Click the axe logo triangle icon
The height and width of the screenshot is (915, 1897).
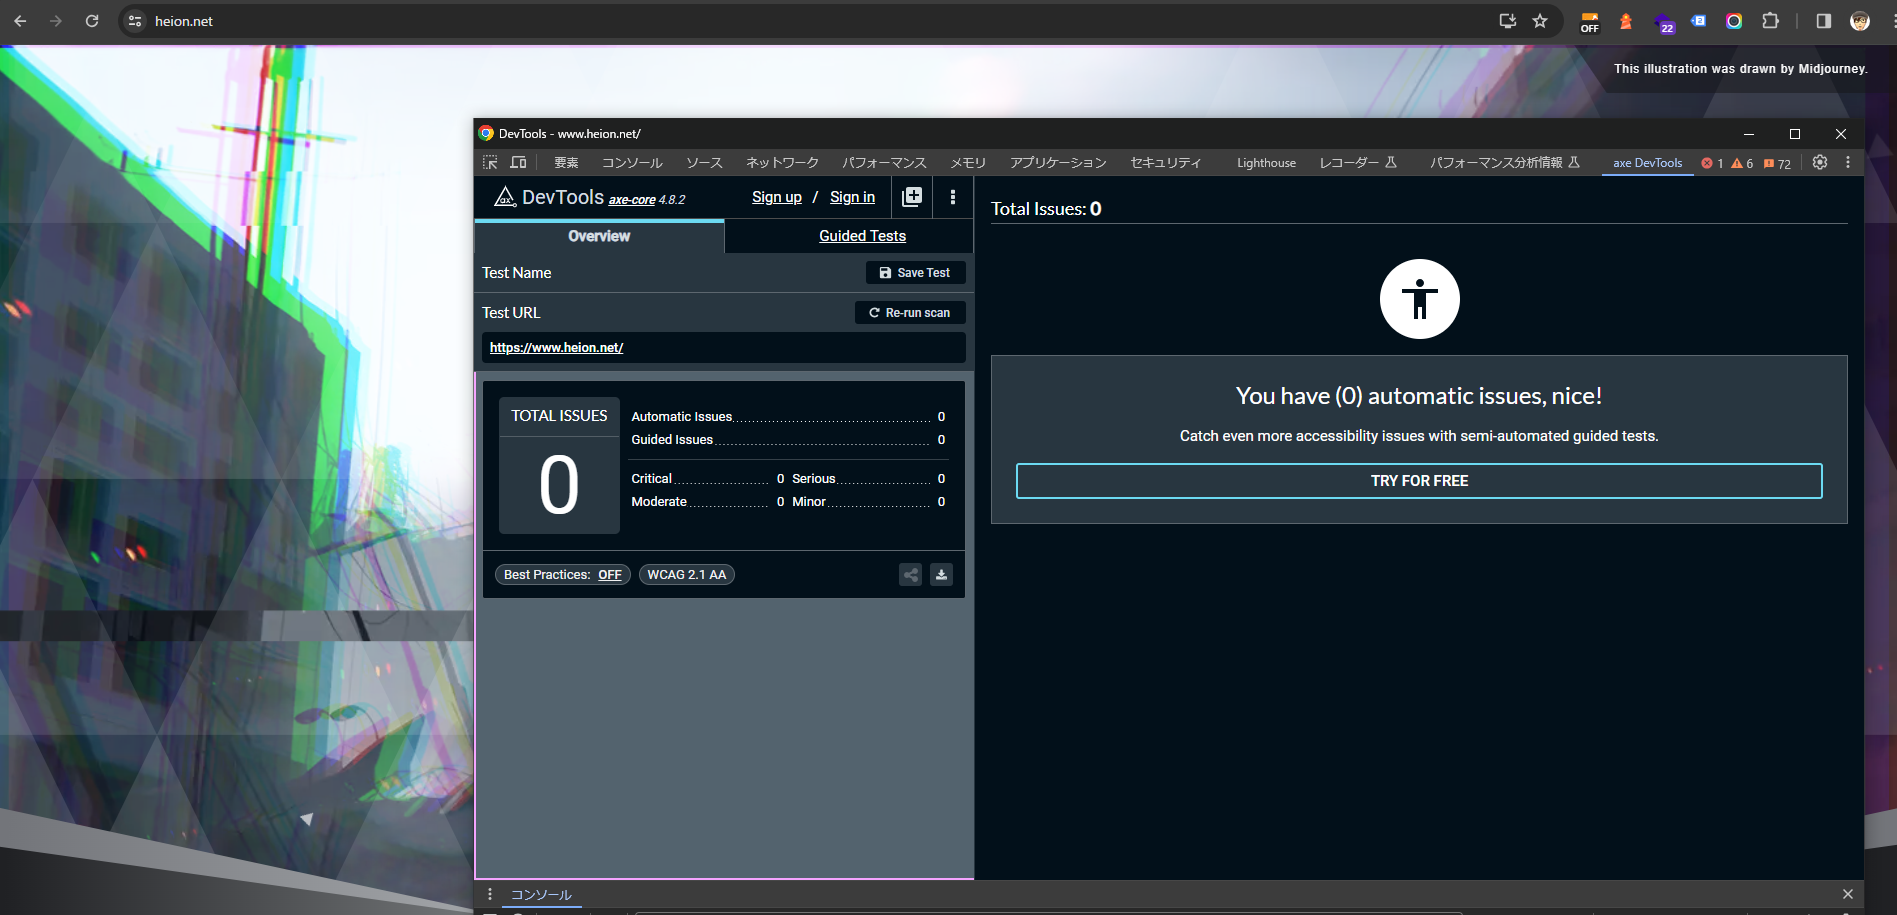coord(505,197)
